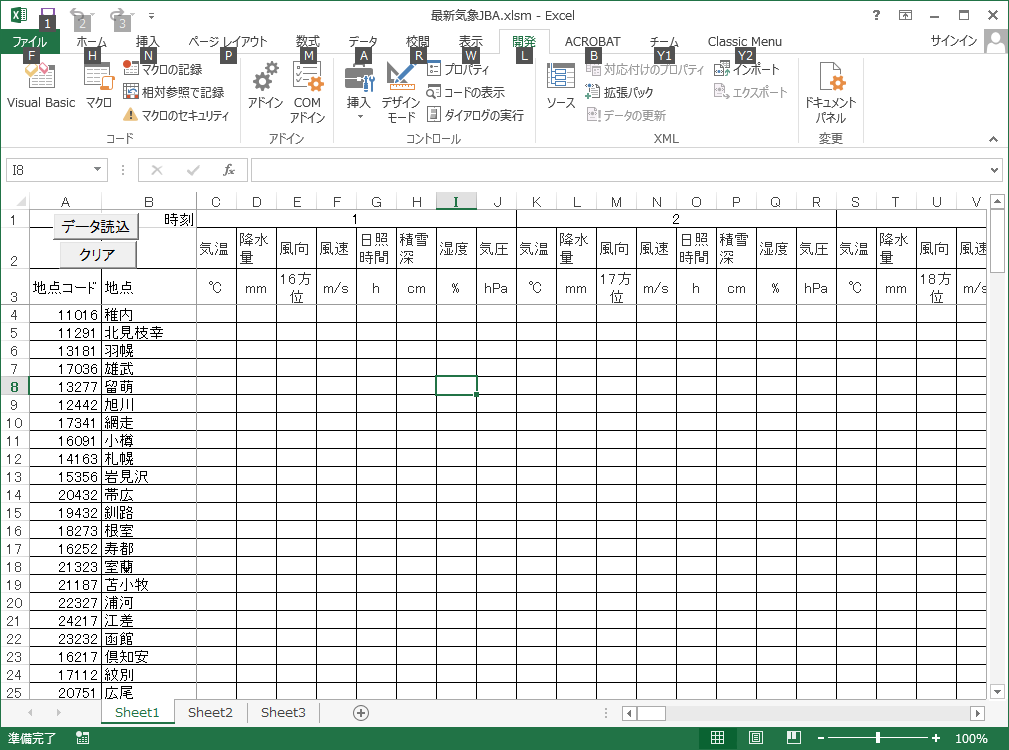
Task: Switch to the Sheet2 worksheet tab
Action: click(x=210, y=712)
